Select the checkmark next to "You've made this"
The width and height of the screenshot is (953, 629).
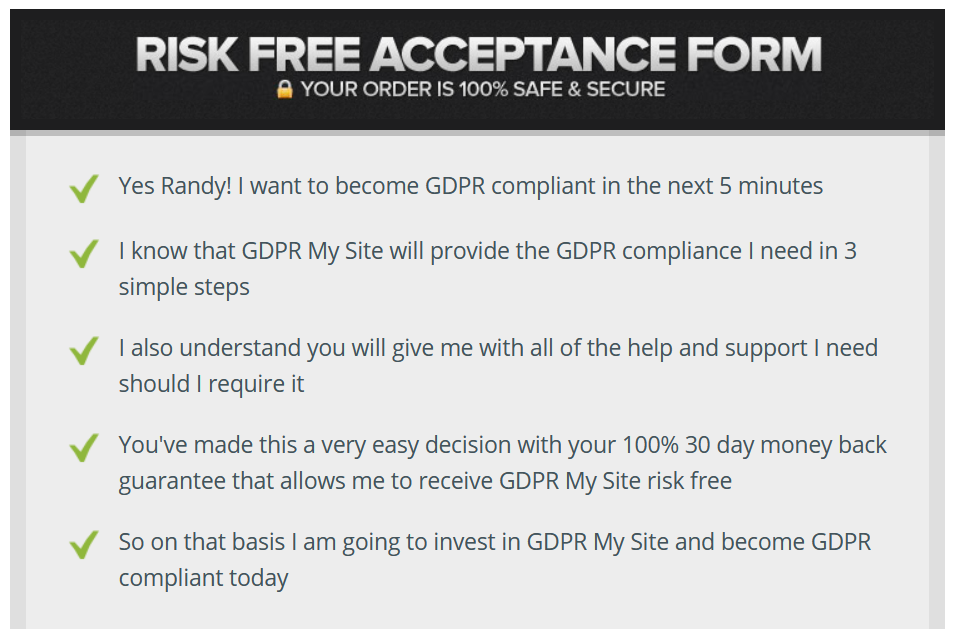tap(84, 447)
